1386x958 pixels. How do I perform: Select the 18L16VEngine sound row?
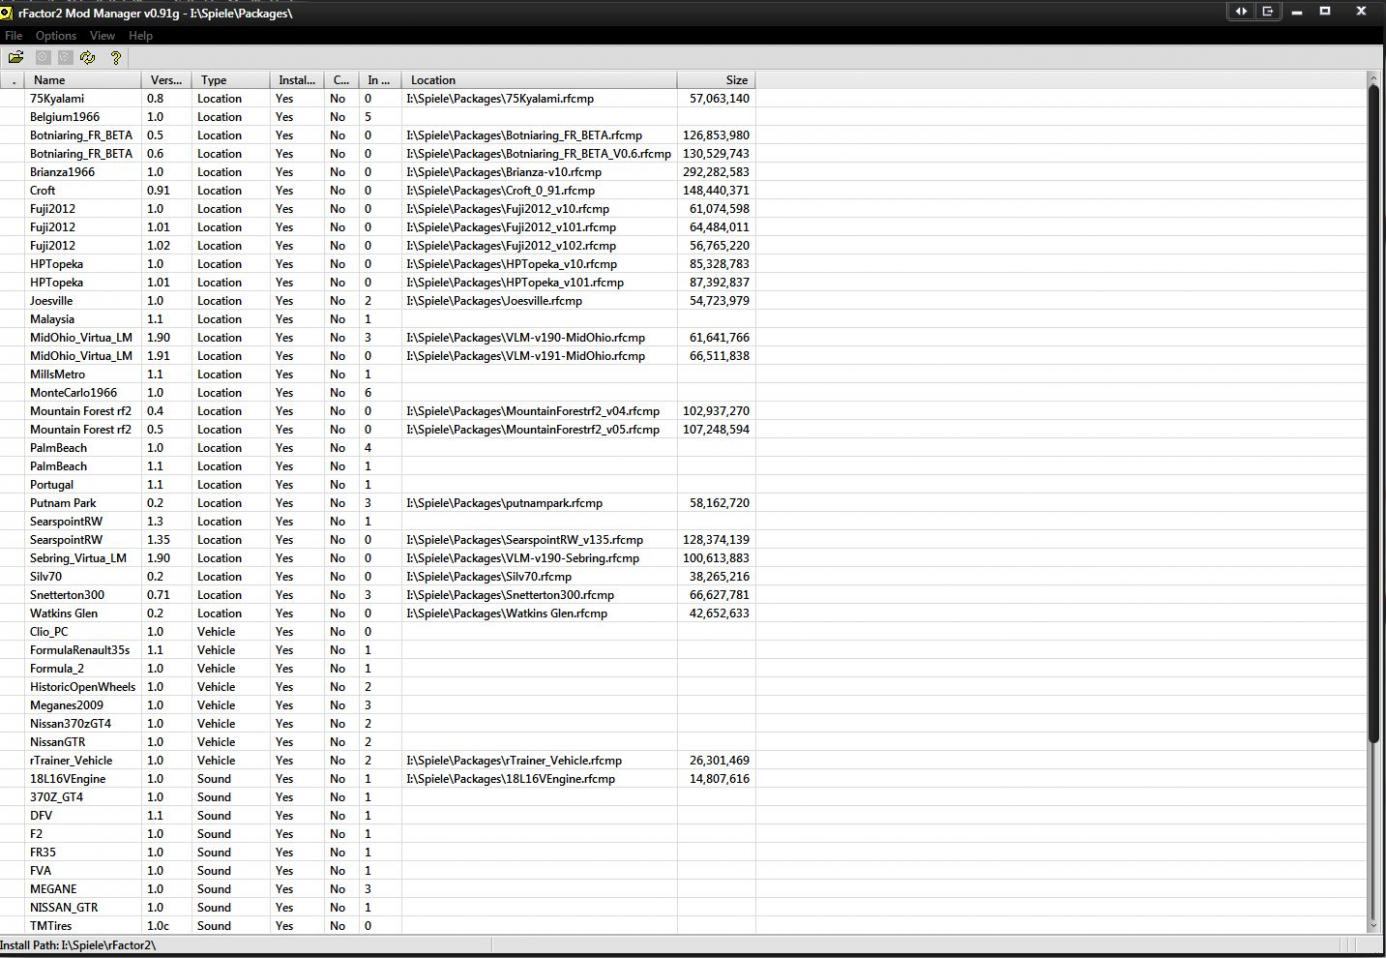[378, 779]
